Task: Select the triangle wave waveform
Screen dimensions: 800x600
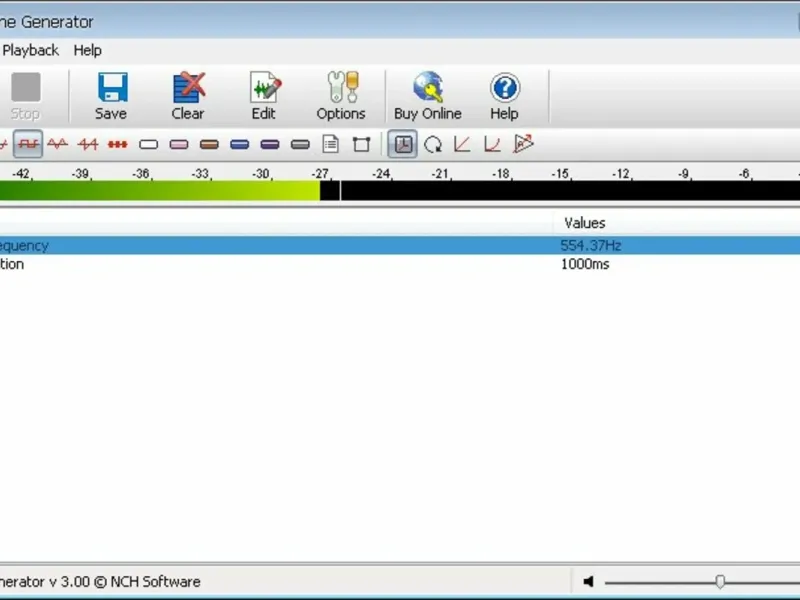Action: click(x=58, y=144)
